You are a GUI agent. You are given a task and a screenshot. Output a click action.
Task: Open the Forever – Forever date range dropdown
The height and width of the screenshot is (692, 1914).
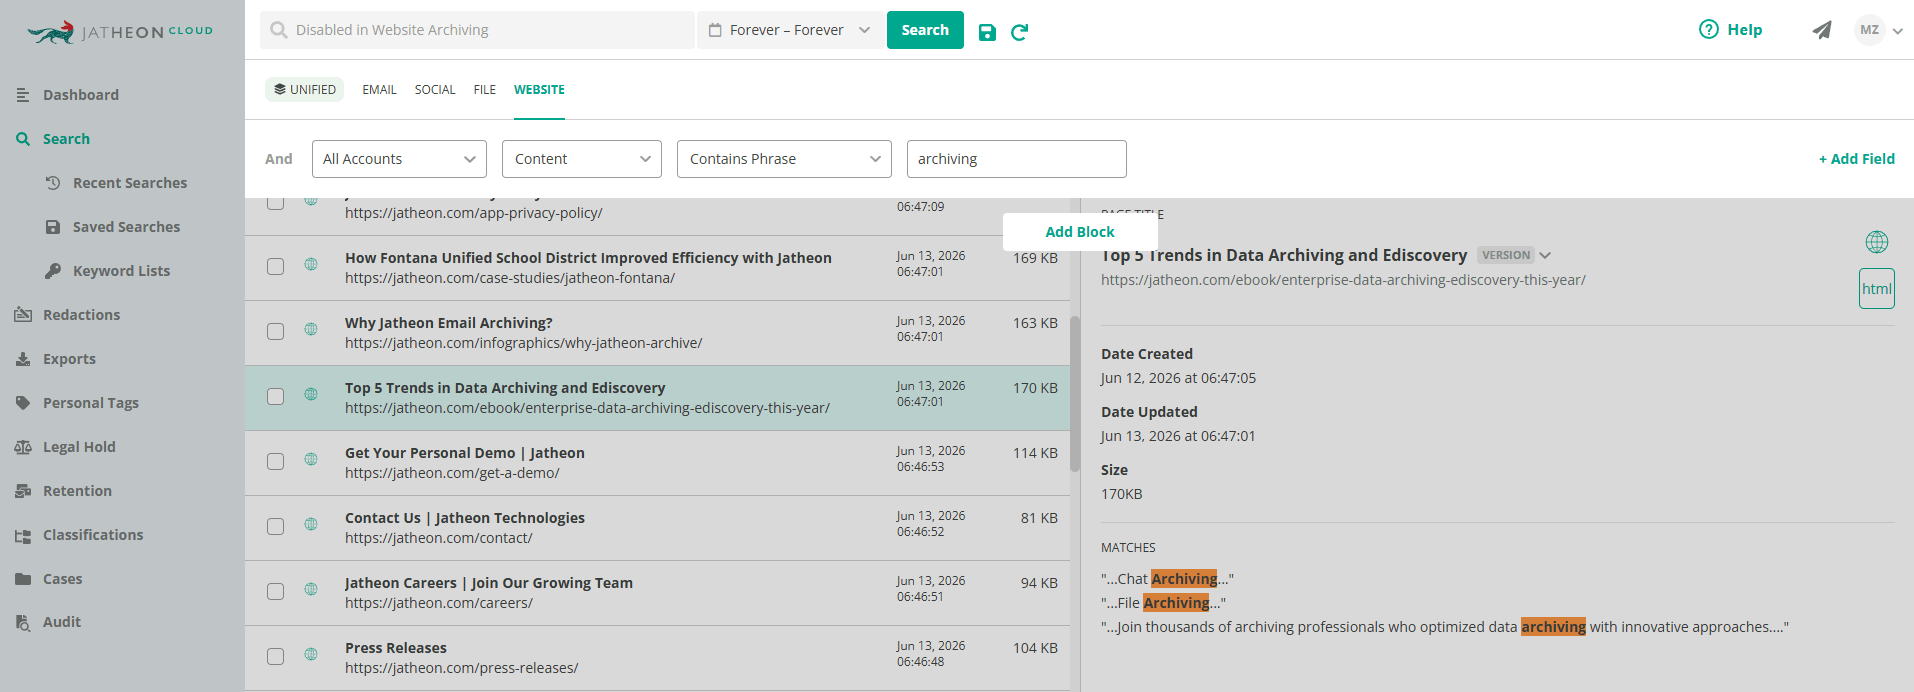tap(790, 30)
